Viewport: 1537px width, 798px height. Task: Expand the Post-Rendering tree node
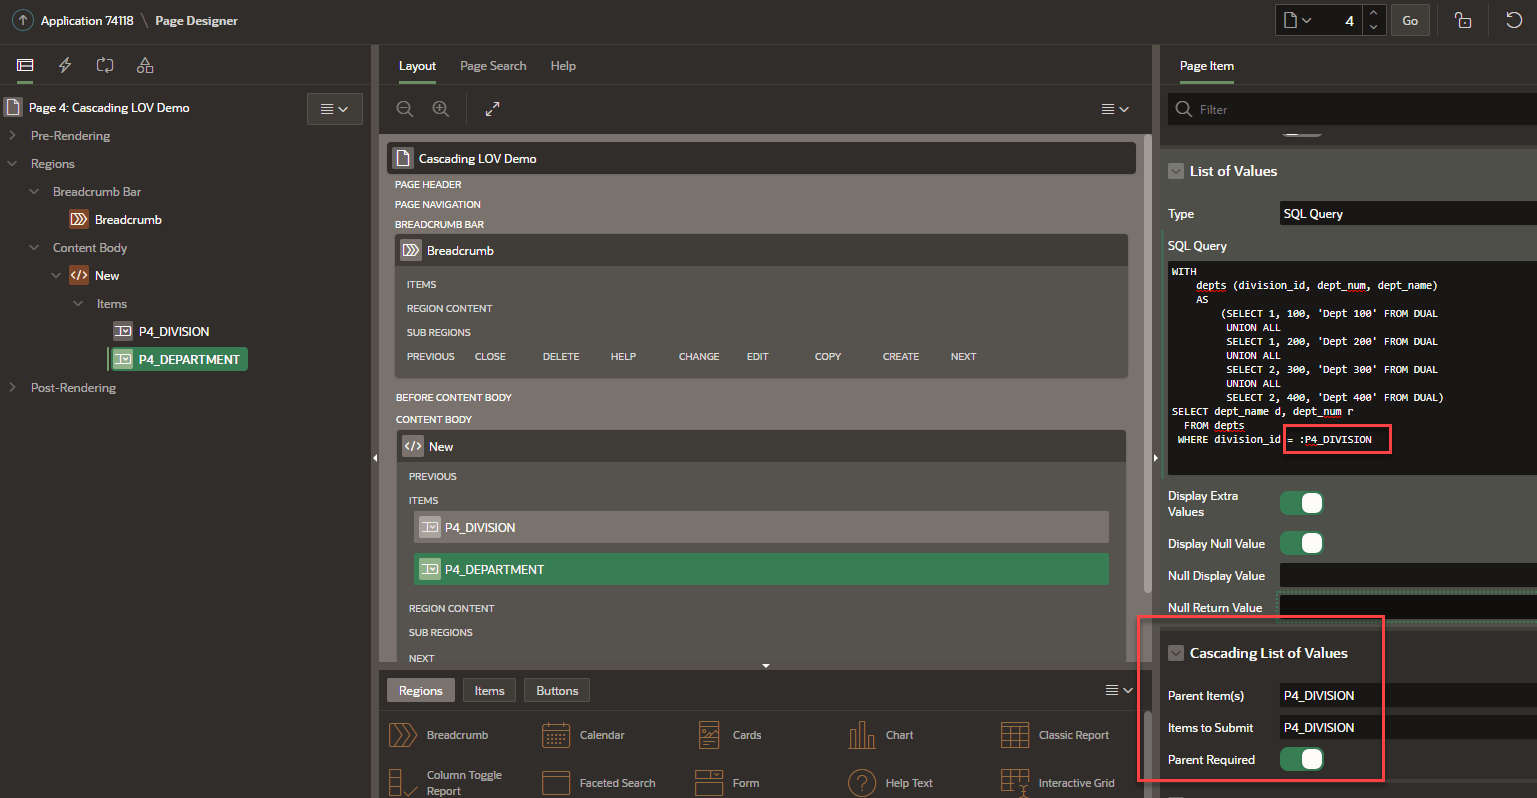[12, 387]
